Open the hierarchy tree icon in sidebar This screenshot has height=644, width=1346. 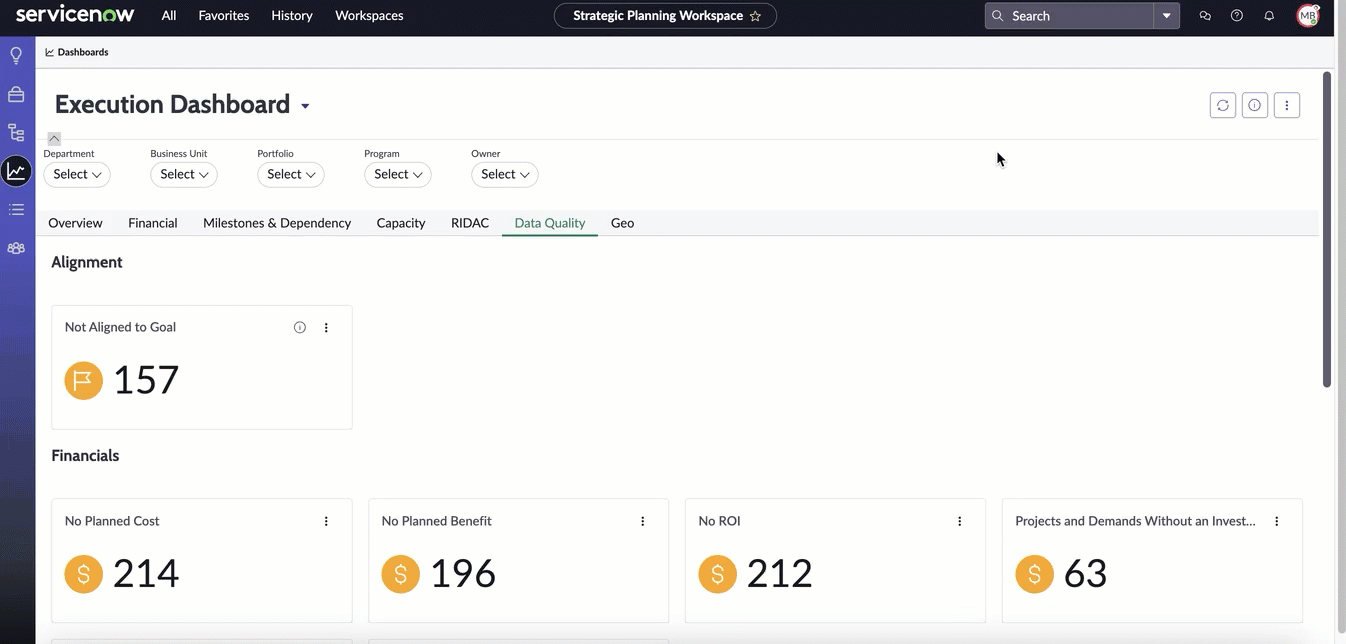(x=16, y=133)
